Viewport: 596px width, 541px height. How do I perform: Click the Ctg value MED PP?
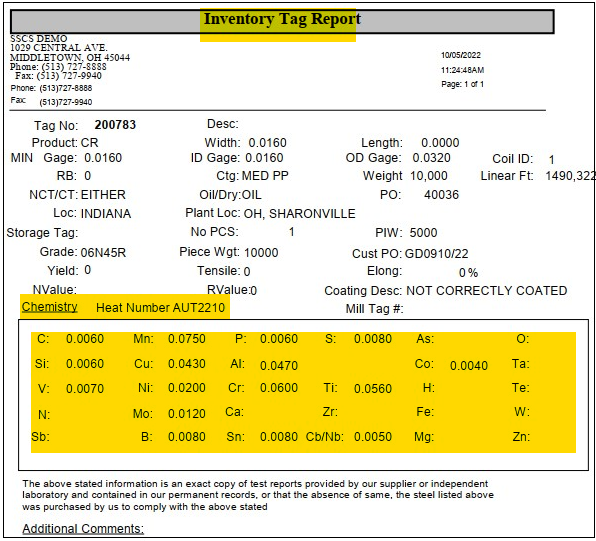(x=265, y=176)
